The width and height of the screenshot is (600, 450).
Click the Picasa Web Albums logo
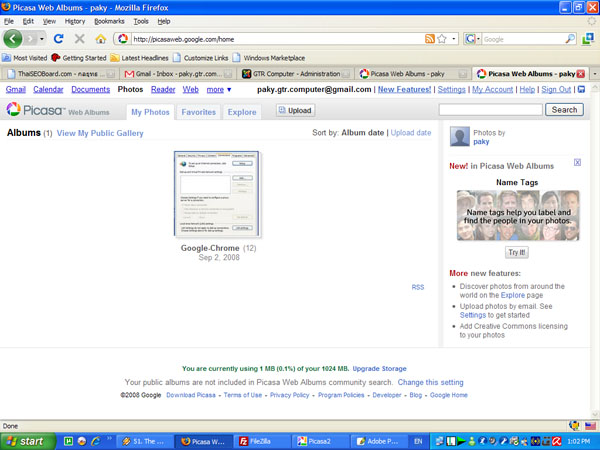coord(58,110)
